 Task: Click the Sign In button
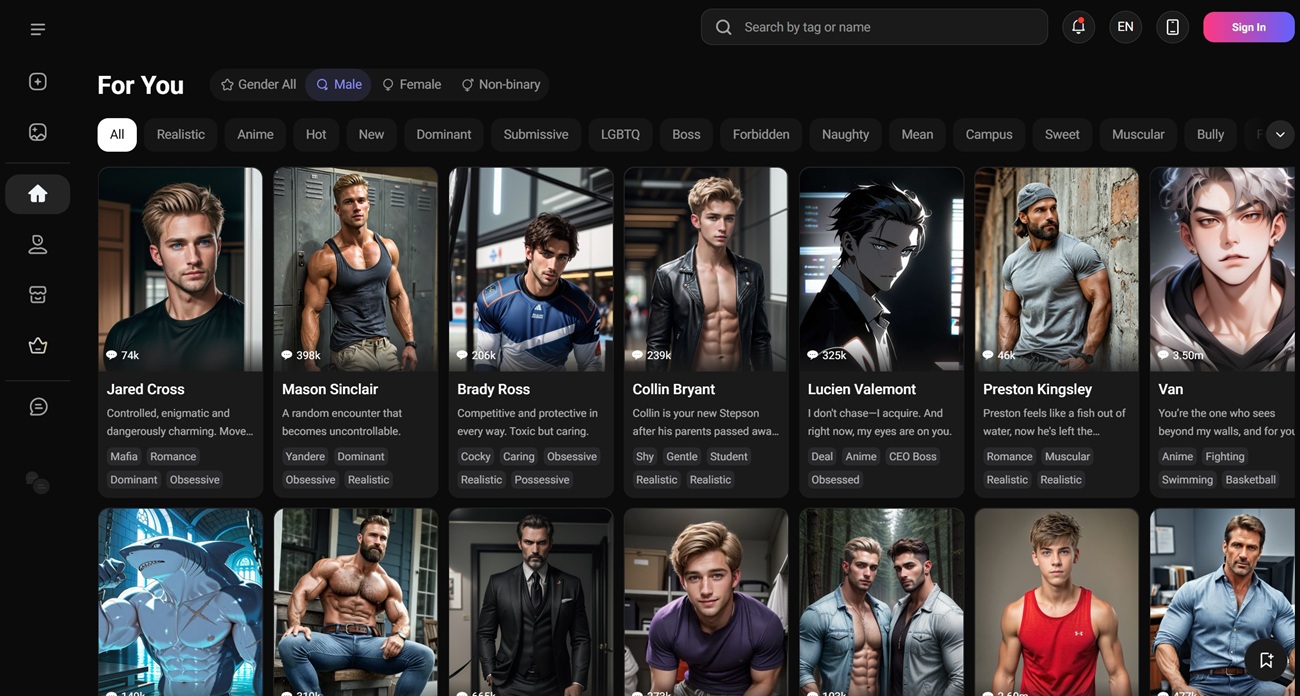pyautogui.click(x=1248, y=27)
